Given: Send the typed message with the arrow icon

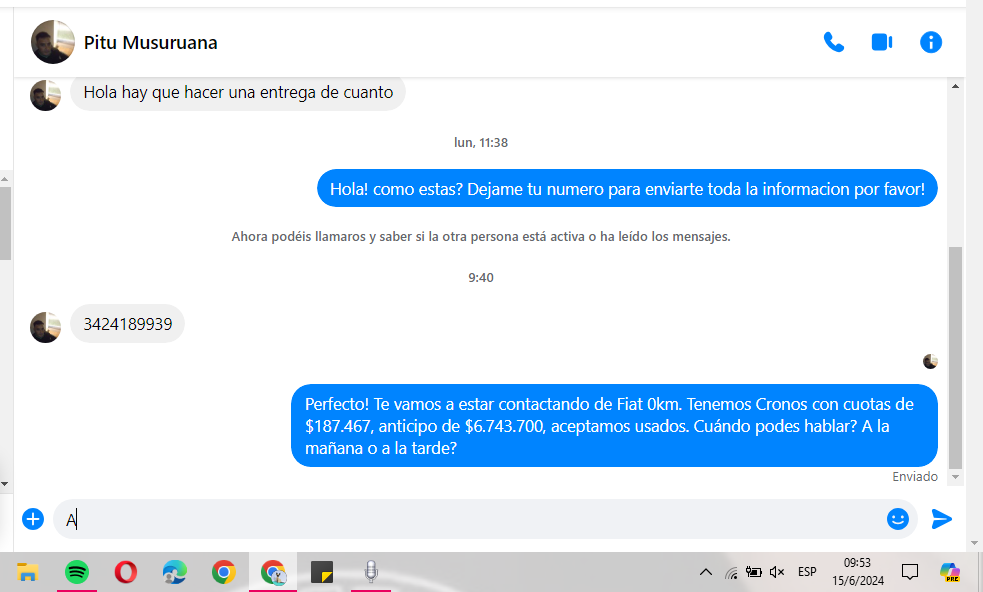Looking at the screenshot, I should tap(941, 519).
